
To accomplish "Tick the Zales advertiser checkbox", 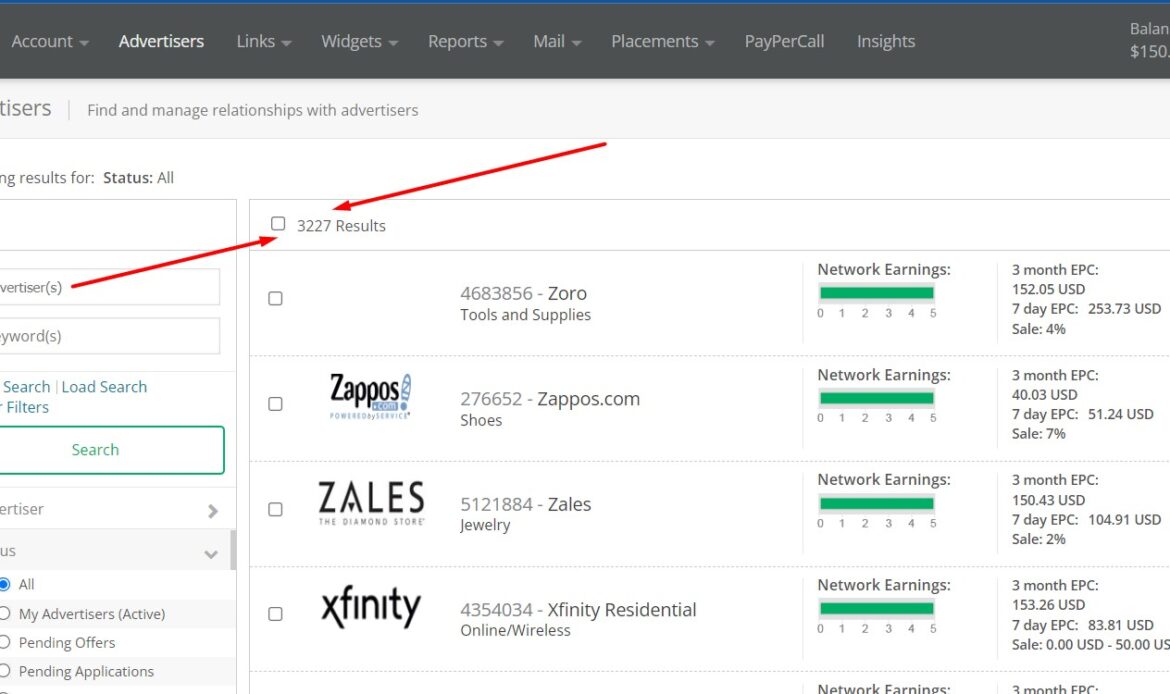I will point(275,509).
